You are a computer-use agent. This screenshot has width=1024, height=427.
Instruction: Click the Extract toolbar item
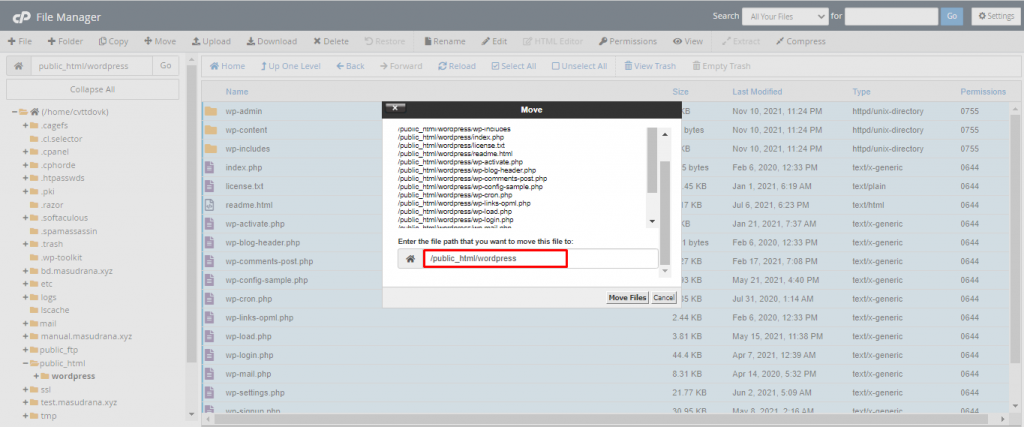[x=741, y=41]
